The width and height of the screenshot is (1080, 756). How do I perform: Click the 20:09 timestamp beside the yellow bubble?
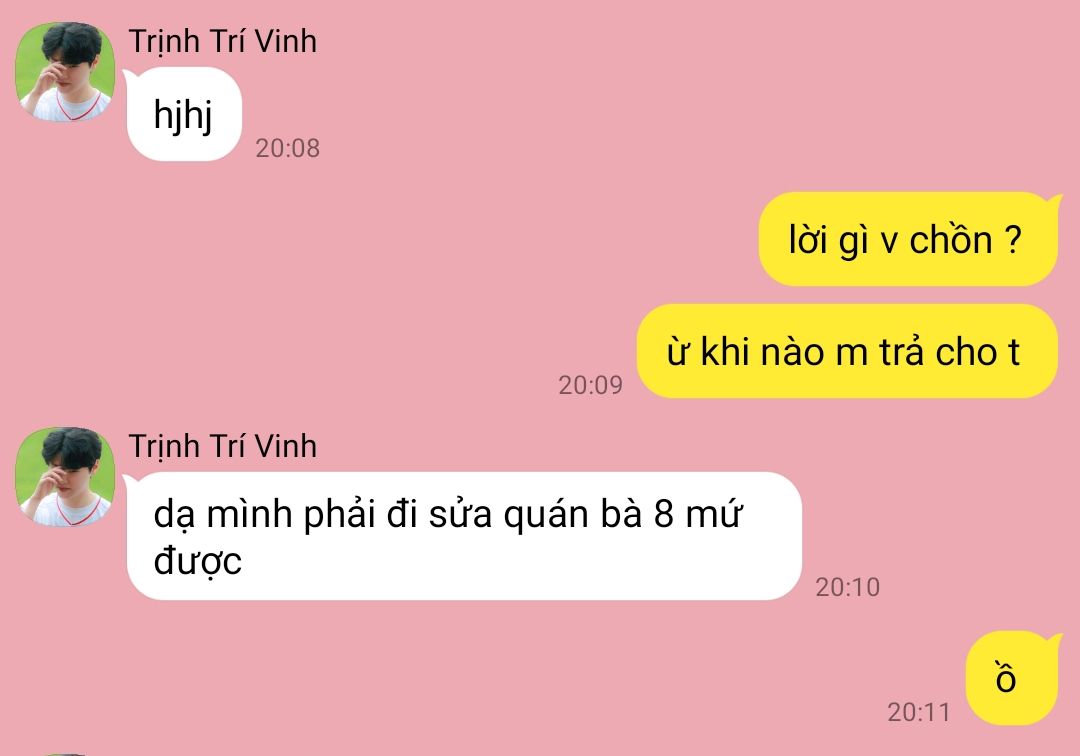pos(590,385)
